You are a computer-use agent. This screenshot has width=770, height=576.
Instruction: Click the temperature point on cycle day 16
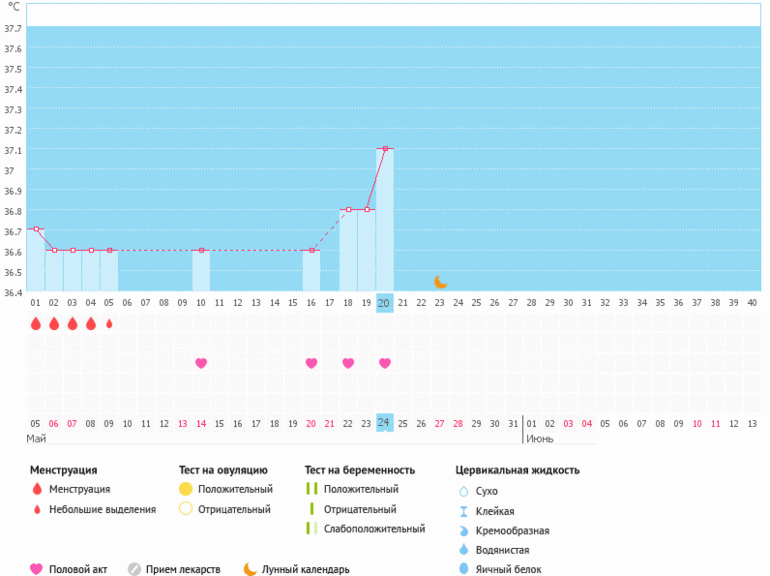[x=312, y=250]
